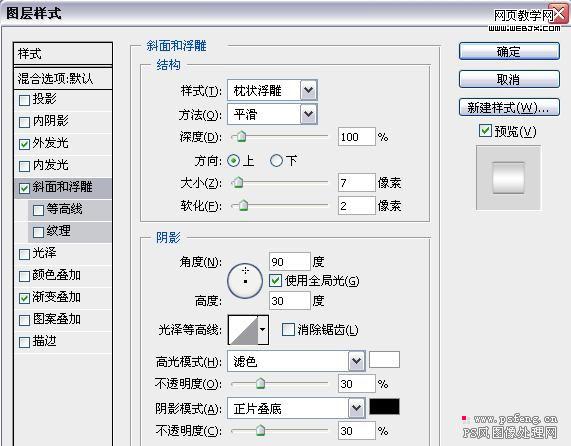The image size is (571, 446).
Task: Click the 深度 depth value field
Action: (x=357, y=137)
